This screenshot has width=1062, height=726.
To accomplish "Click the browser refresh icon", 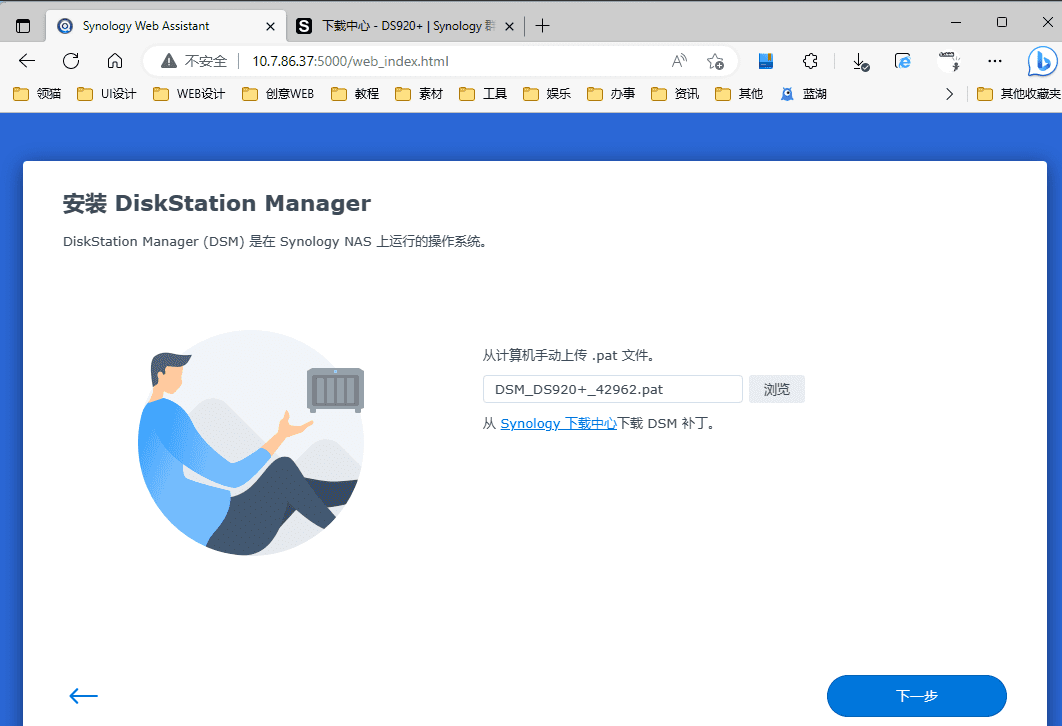I will 71,61.
